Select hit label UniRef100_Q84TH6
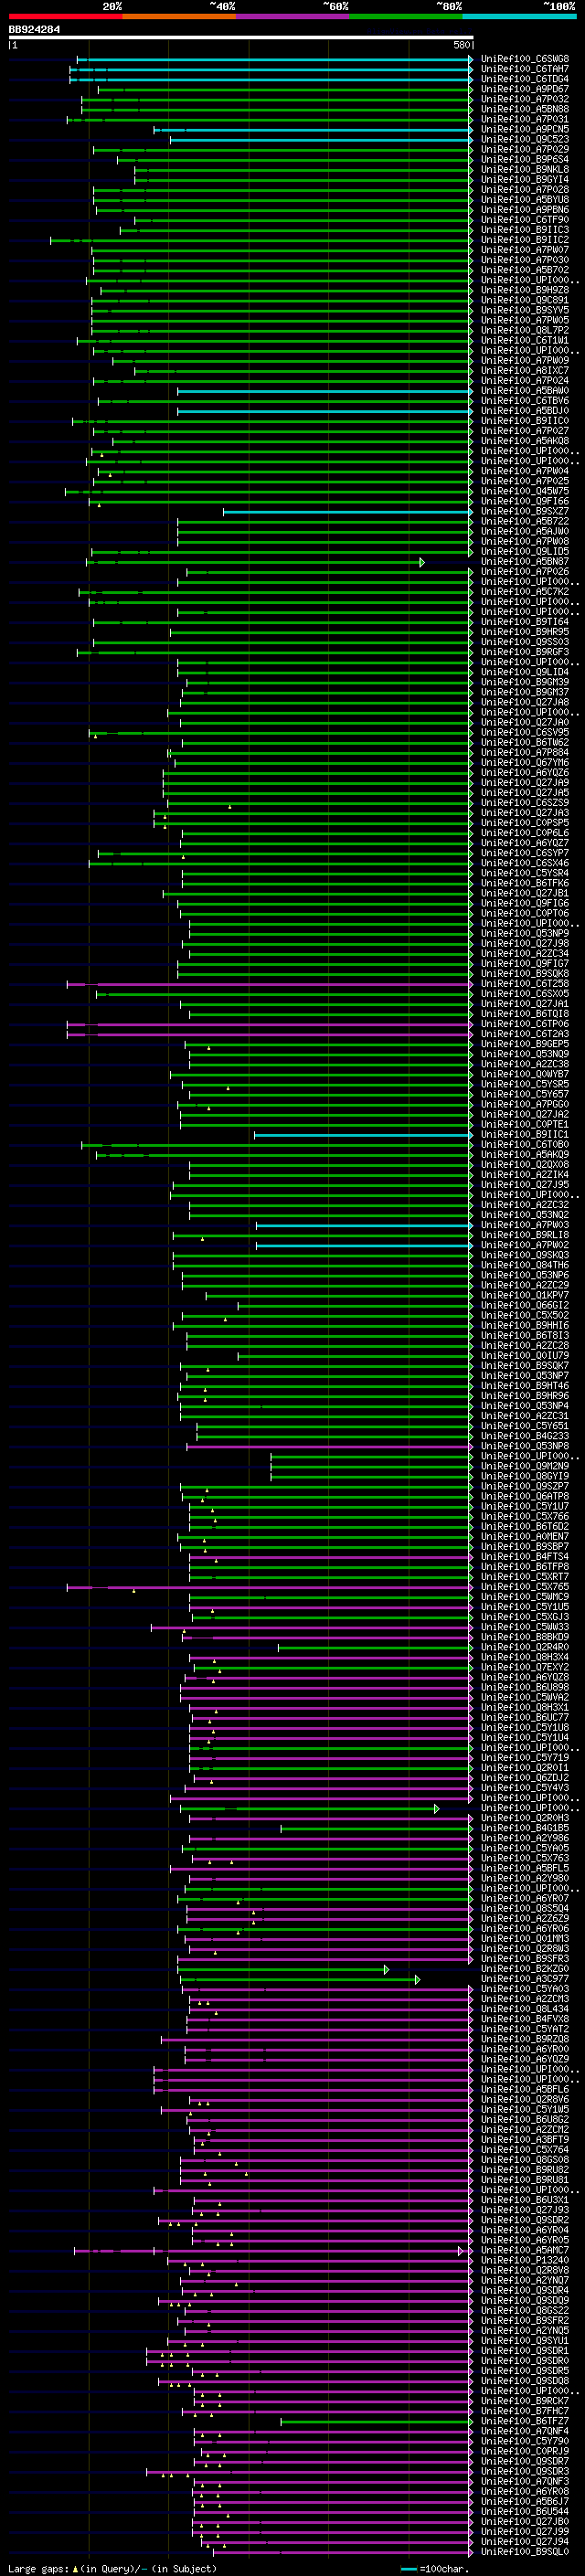The image size is (585, 2576). click(x=524, y=1265)
